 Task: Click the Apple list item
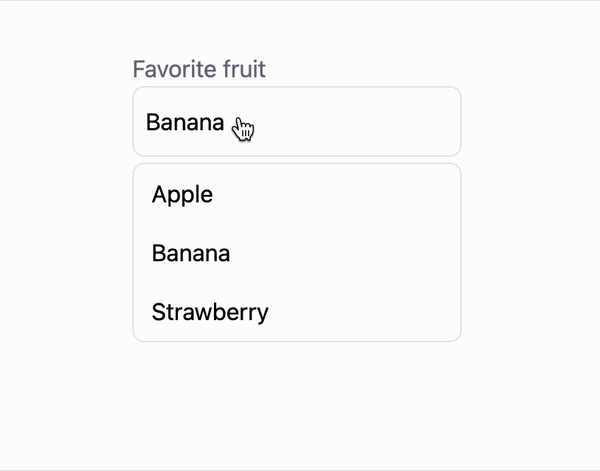point(297,194)
